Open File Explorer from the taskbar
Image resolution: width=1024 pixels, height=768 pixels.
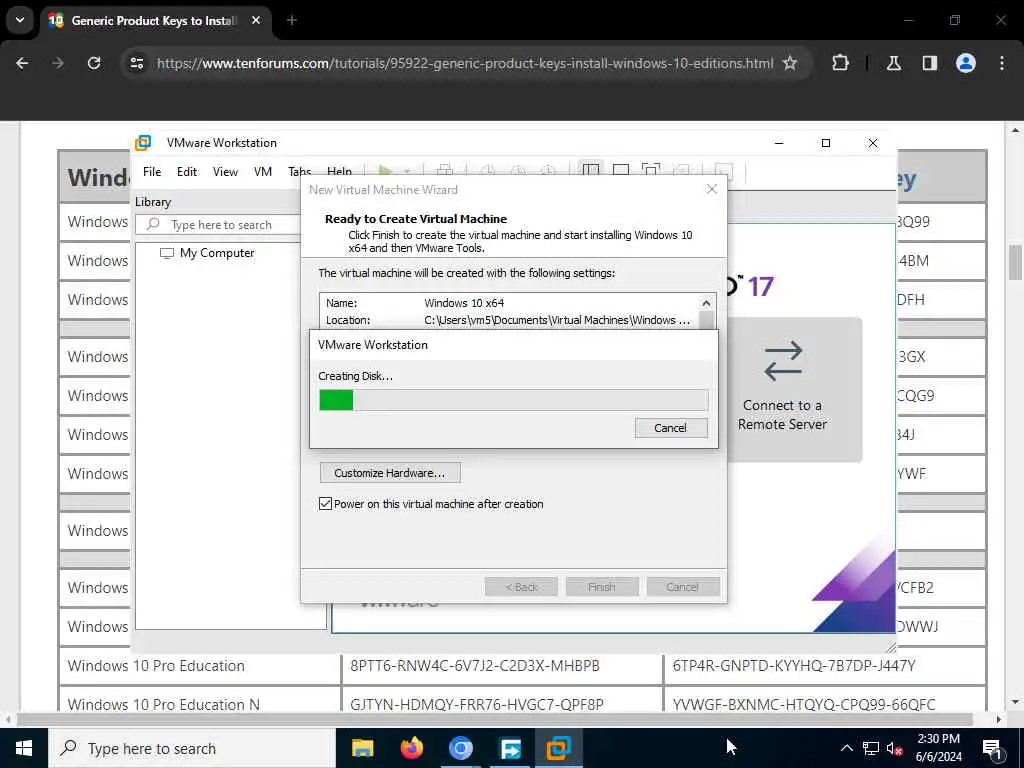[x=362, y=748]
